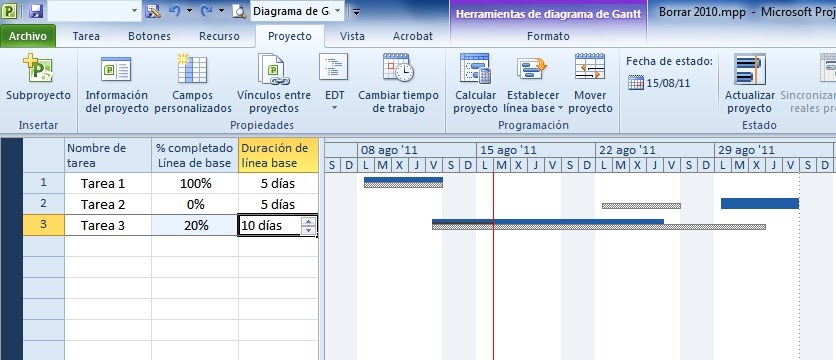Select the Nombre de tarea column header
Screen dimensions: 836x360
pyautogui.click(x=108, y=155)
